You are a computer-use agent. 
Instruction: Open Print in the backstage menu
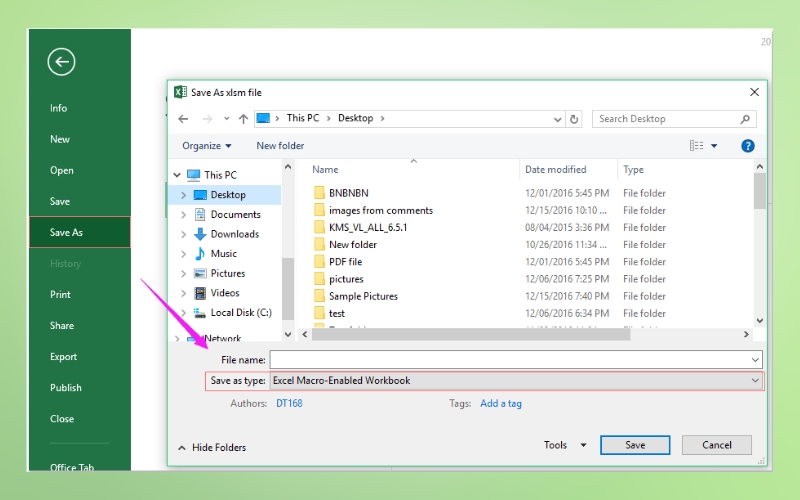(x=60, y=294)
